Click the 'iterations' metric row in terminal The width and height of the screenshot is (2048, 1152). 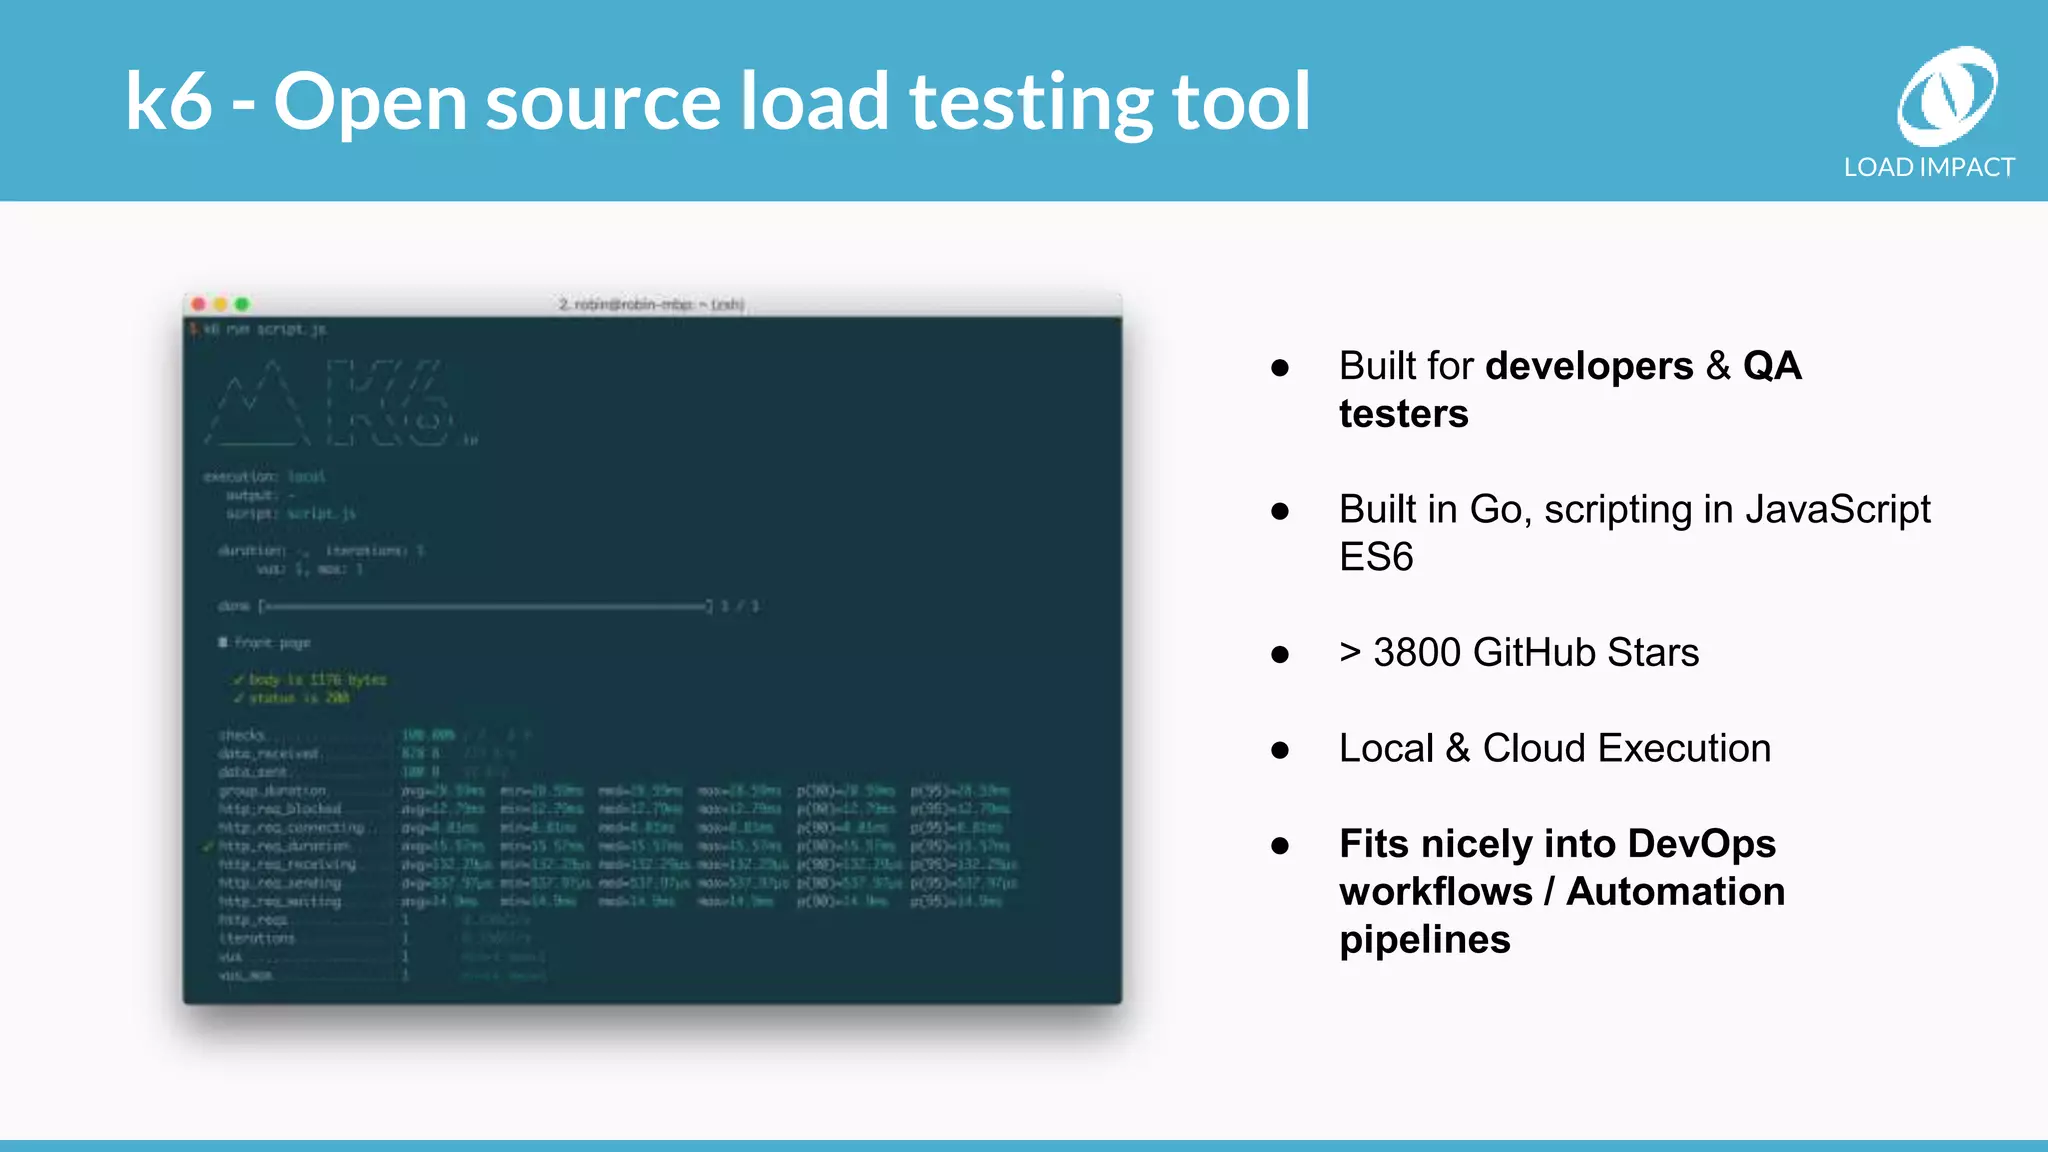(375, 938)
